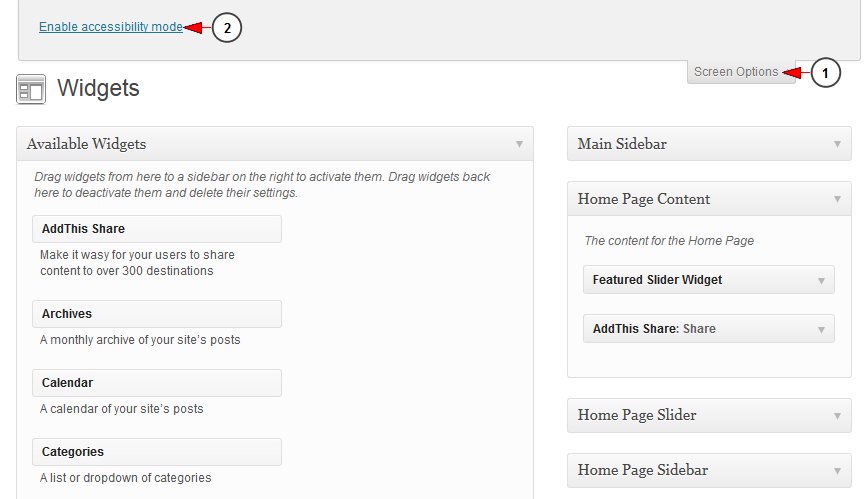This screenshot has height=499, width=865.
Task: Click the Home Page Sidebar title
Action: pyautogui.click(x=643, y=470)
